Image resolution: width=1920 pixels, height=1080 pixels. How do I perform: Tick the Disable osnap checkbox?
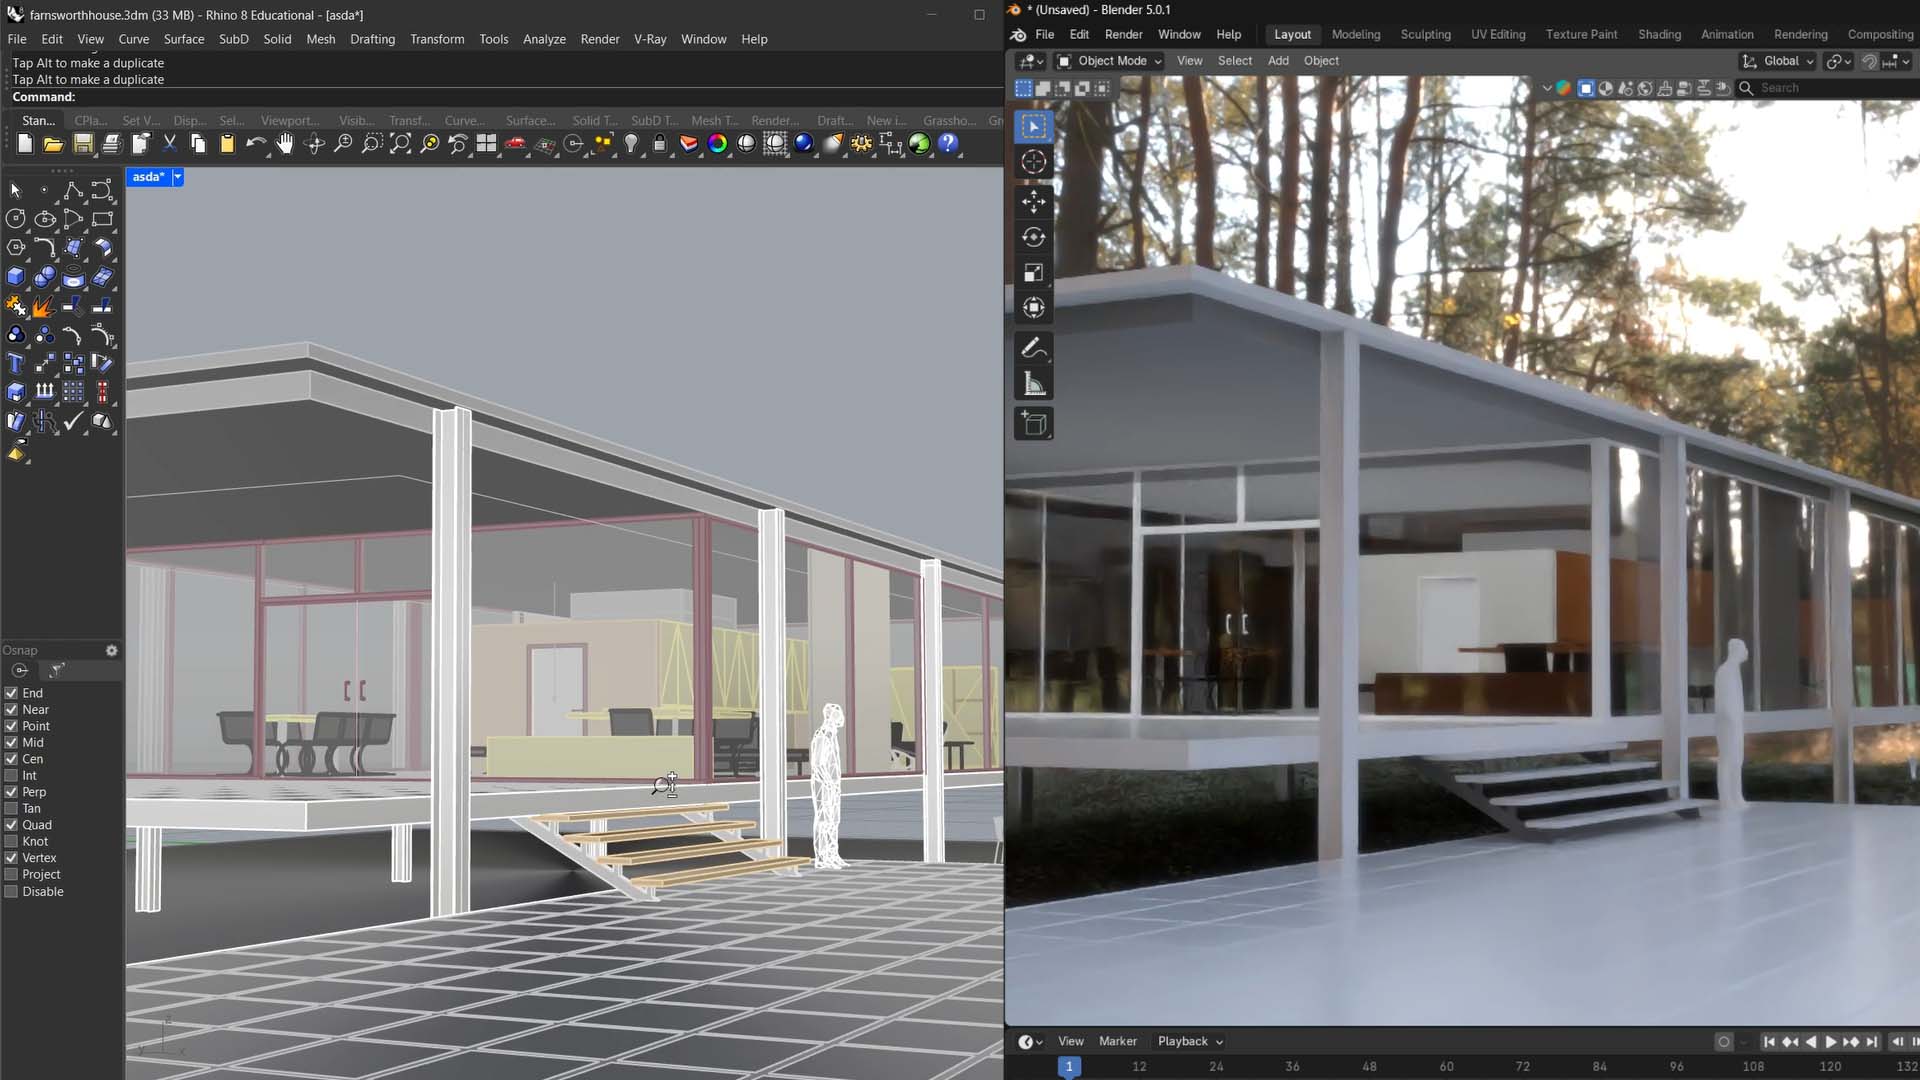(11, 891)
